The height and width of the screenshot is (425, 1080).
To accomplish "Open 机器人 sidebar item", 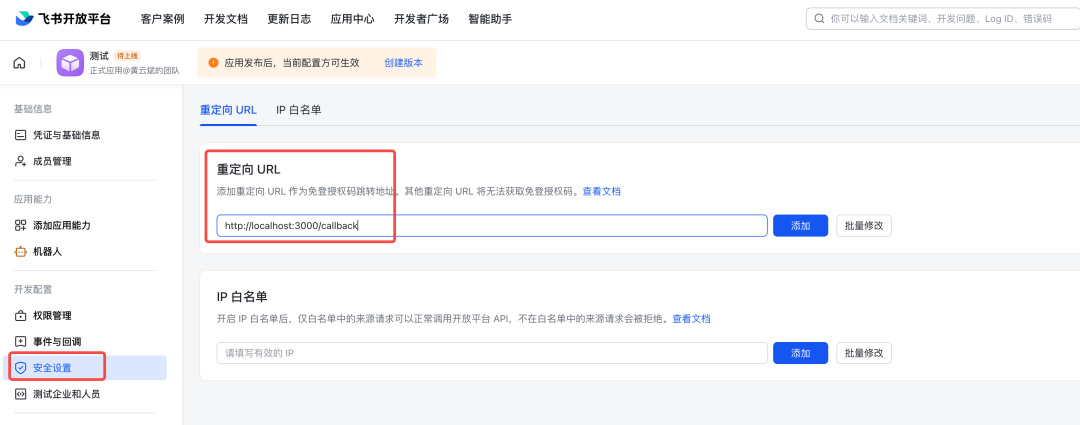I will click(48, 251).
